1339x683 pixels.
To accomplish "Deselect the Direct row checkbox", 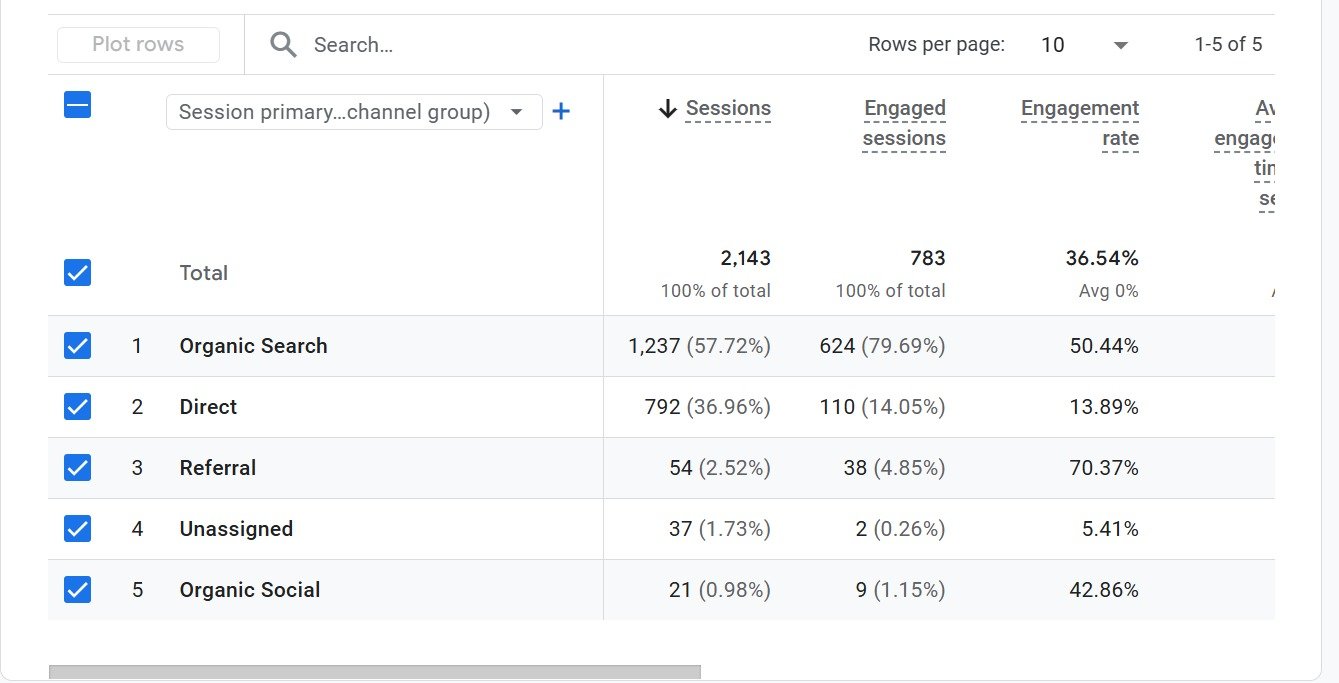I will coord(77,407).
